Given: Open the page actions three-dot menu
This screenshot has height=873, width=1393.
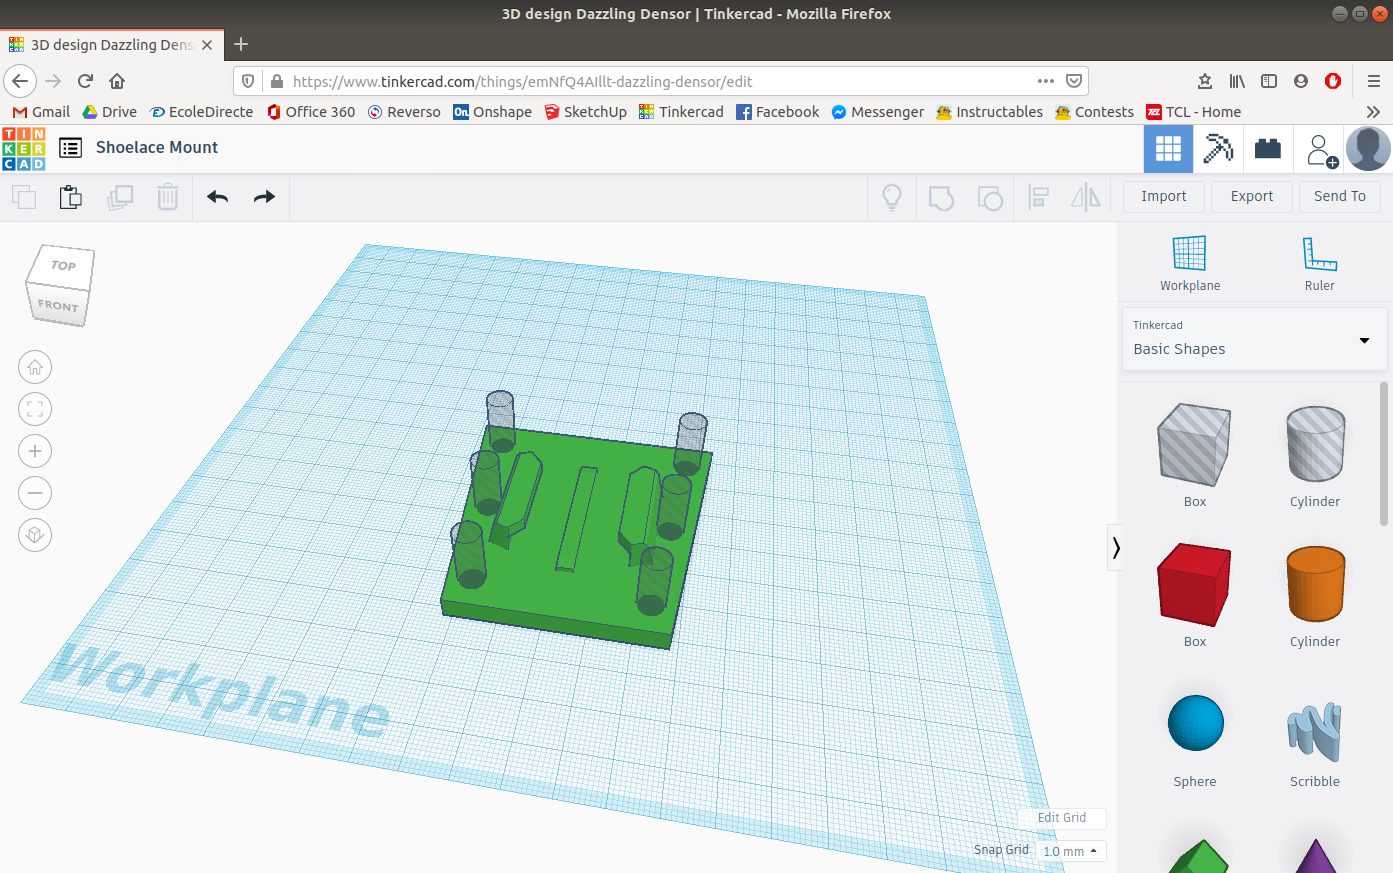Looking at the screenshot, I should coord(1046,81).
